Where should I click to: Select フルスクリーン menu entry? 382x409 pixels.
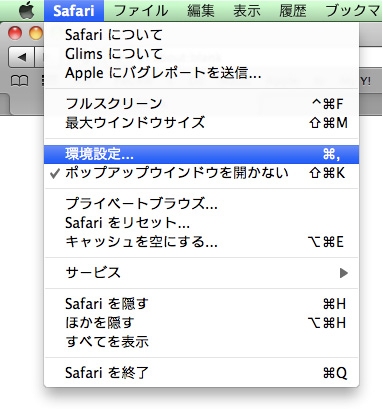point(201,104)
